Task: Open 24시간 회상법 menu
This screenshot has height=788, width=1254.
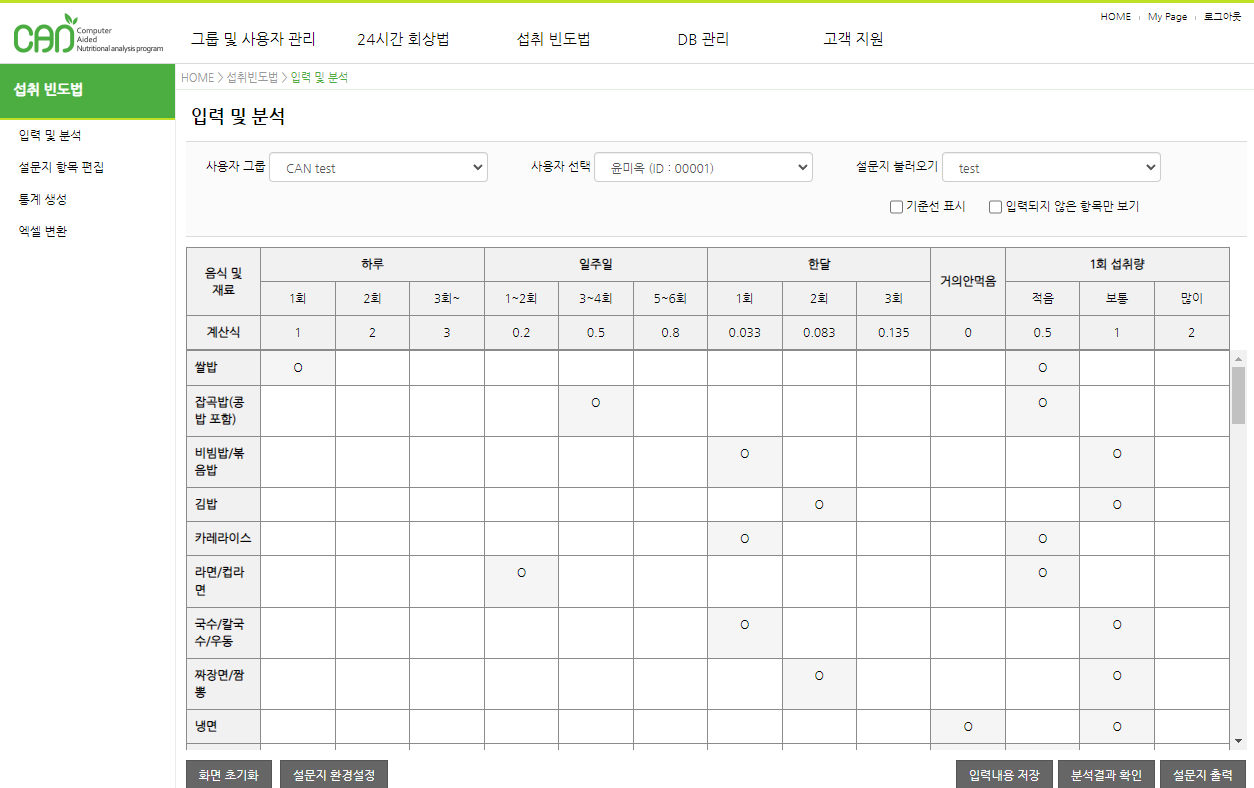Action: click(403, 40)
